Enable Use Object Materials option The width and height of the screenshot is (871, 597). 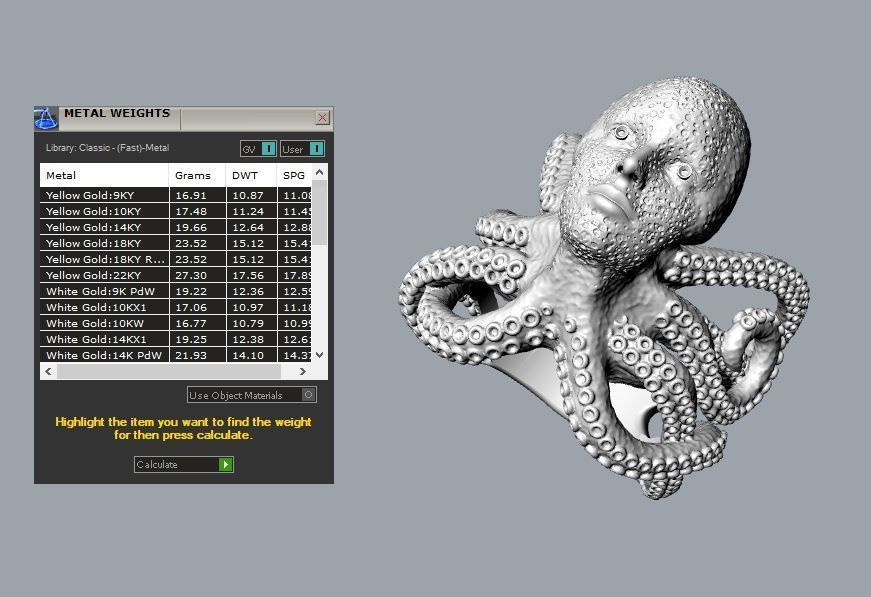point(252,395)
